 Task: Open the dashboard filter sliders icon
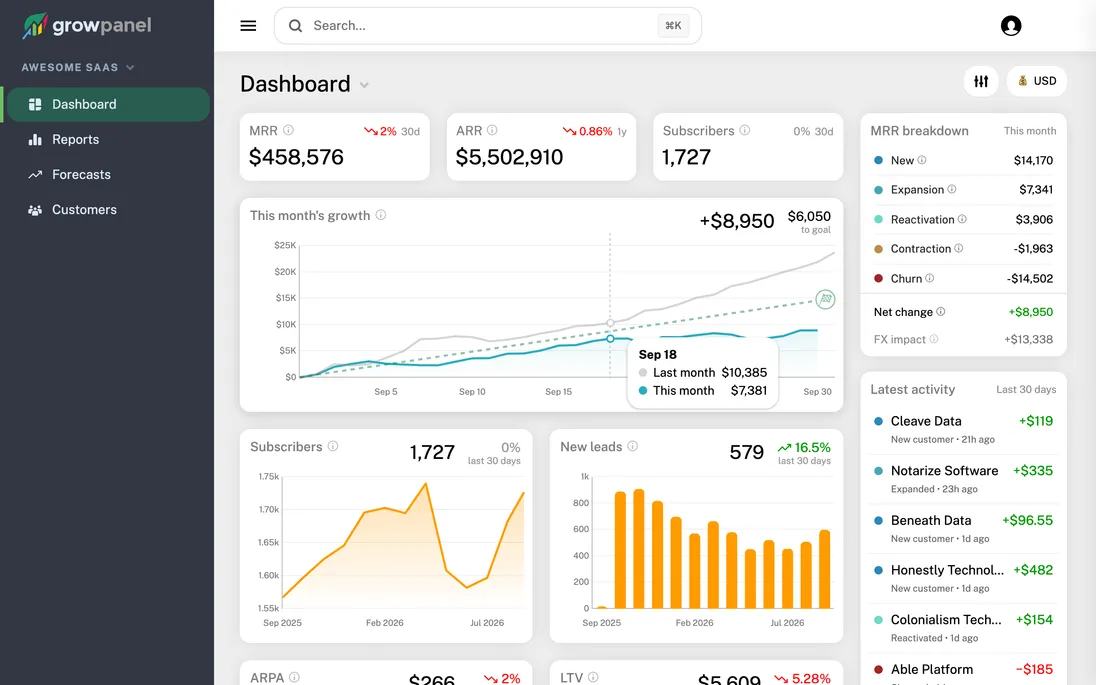click(981, 81)
